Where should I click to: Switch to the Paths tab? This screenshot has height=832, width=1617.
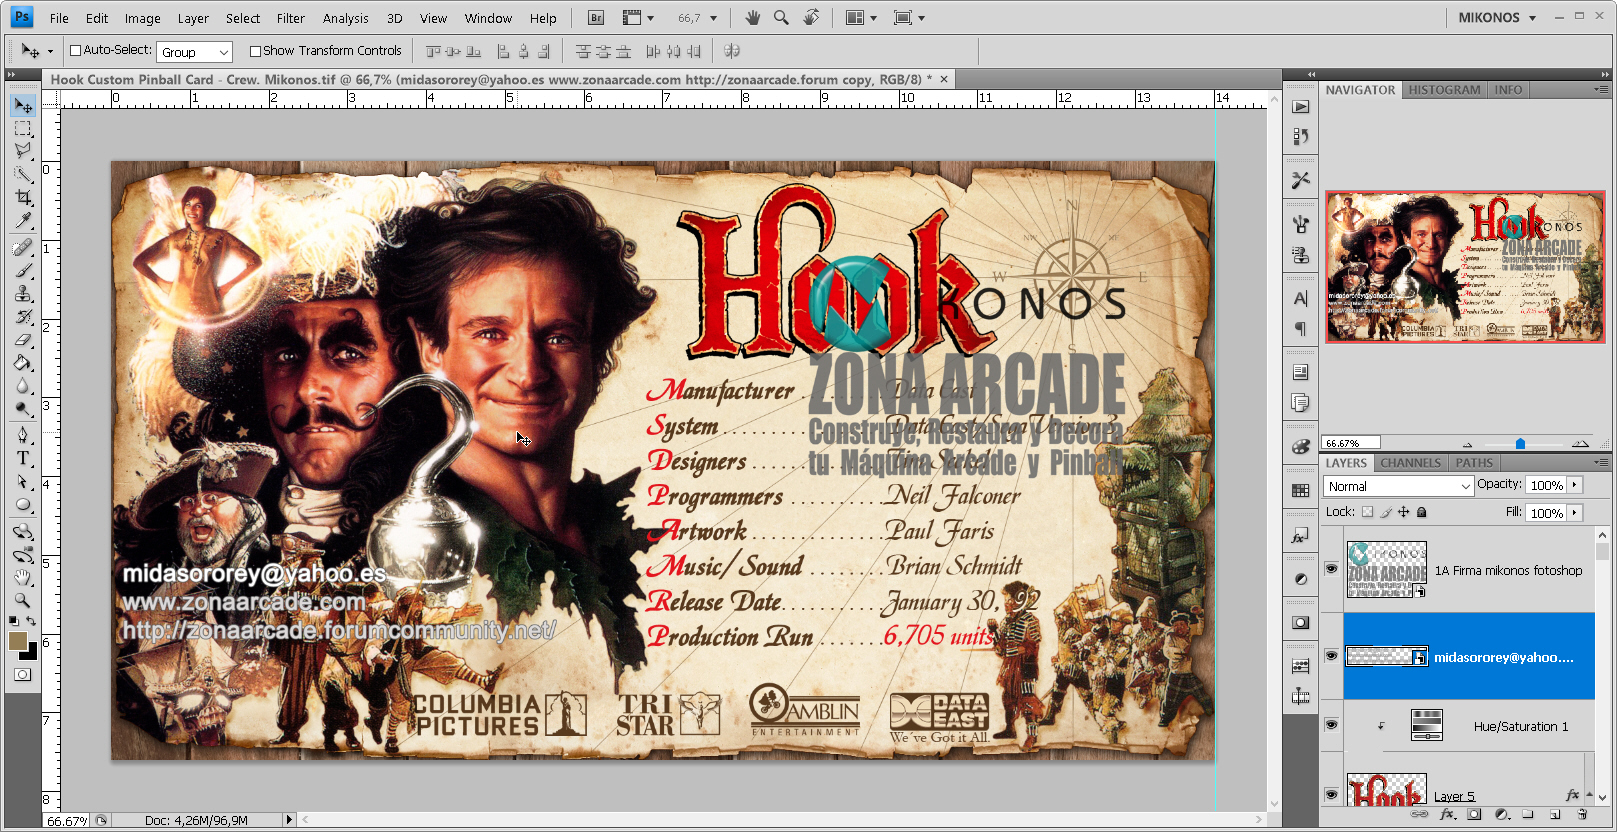[x=1474, y=463]
